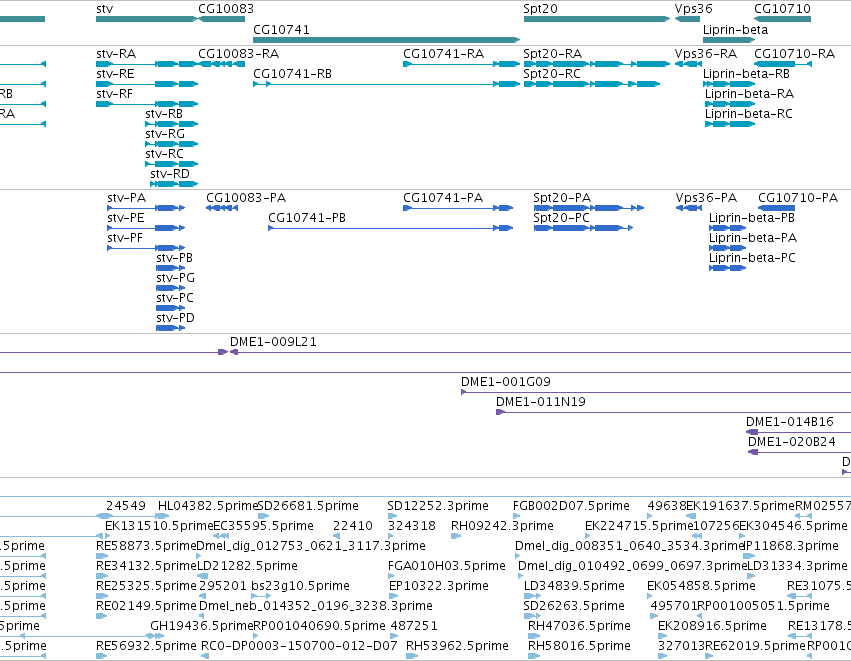Click the FGA010H03.5prime label
851x661 pixels.
pos(447,565)
